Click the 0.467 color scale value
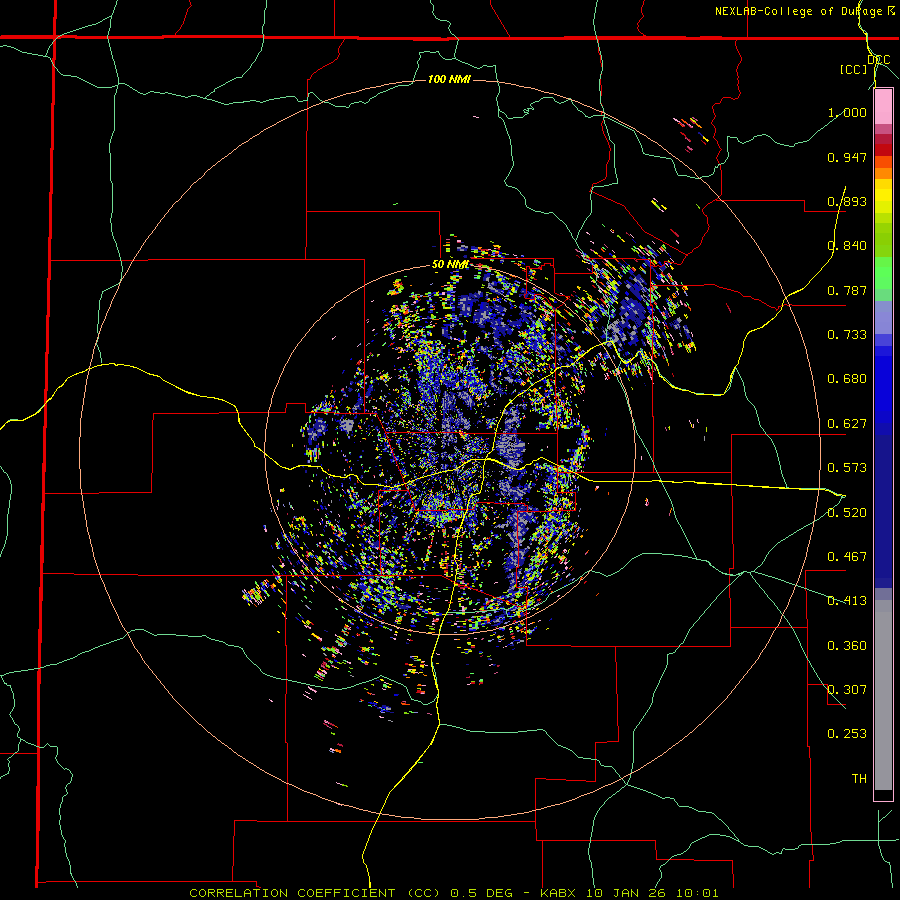 (847, 557)
